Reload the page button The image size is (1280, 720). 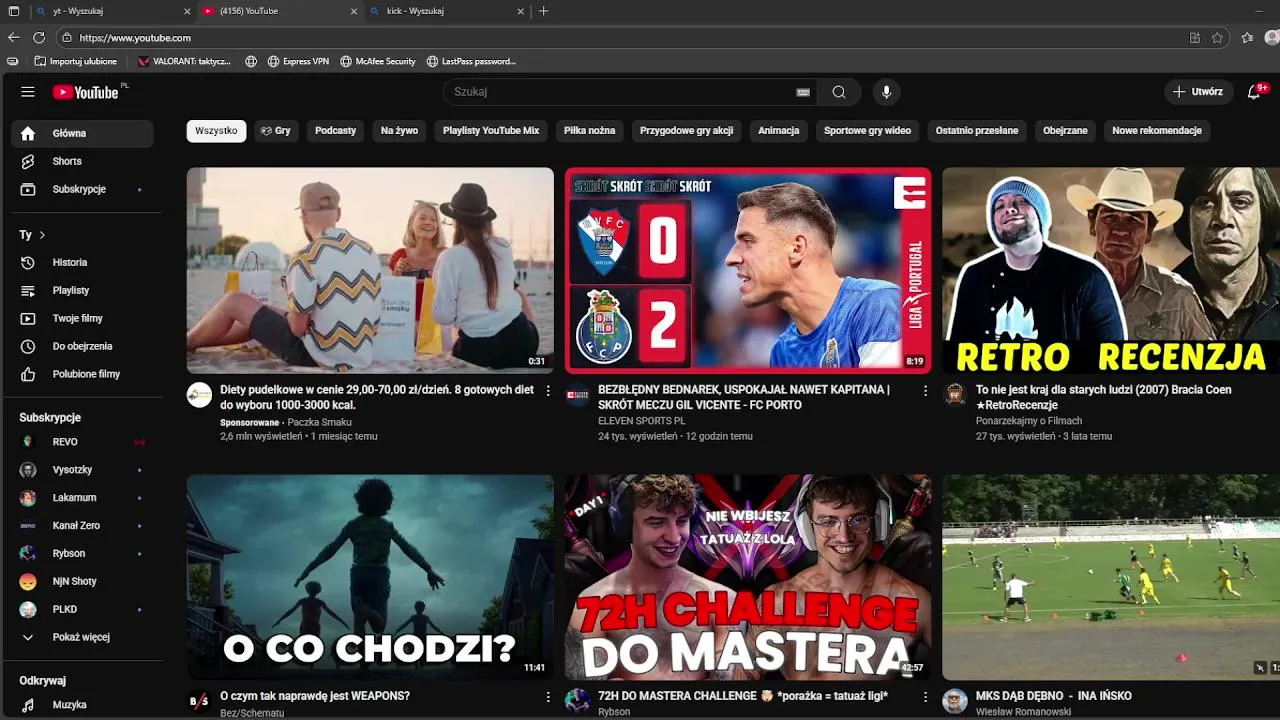(39, 38)
